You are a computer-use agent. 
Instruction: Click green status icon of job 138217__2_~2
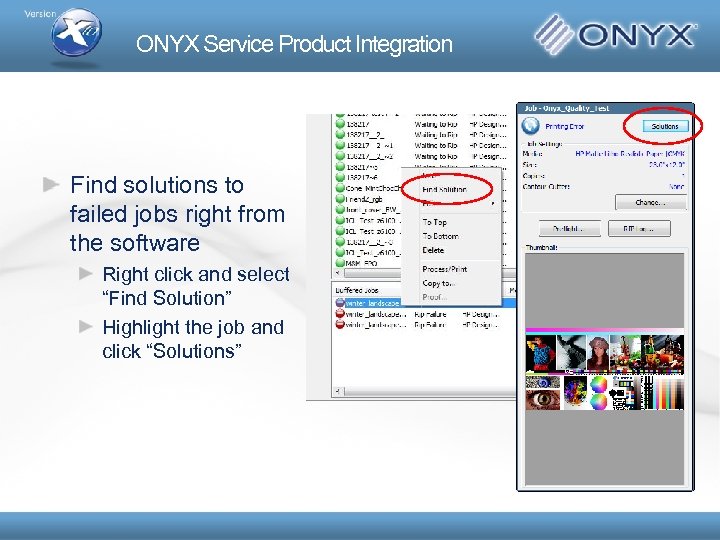point(340,156)
